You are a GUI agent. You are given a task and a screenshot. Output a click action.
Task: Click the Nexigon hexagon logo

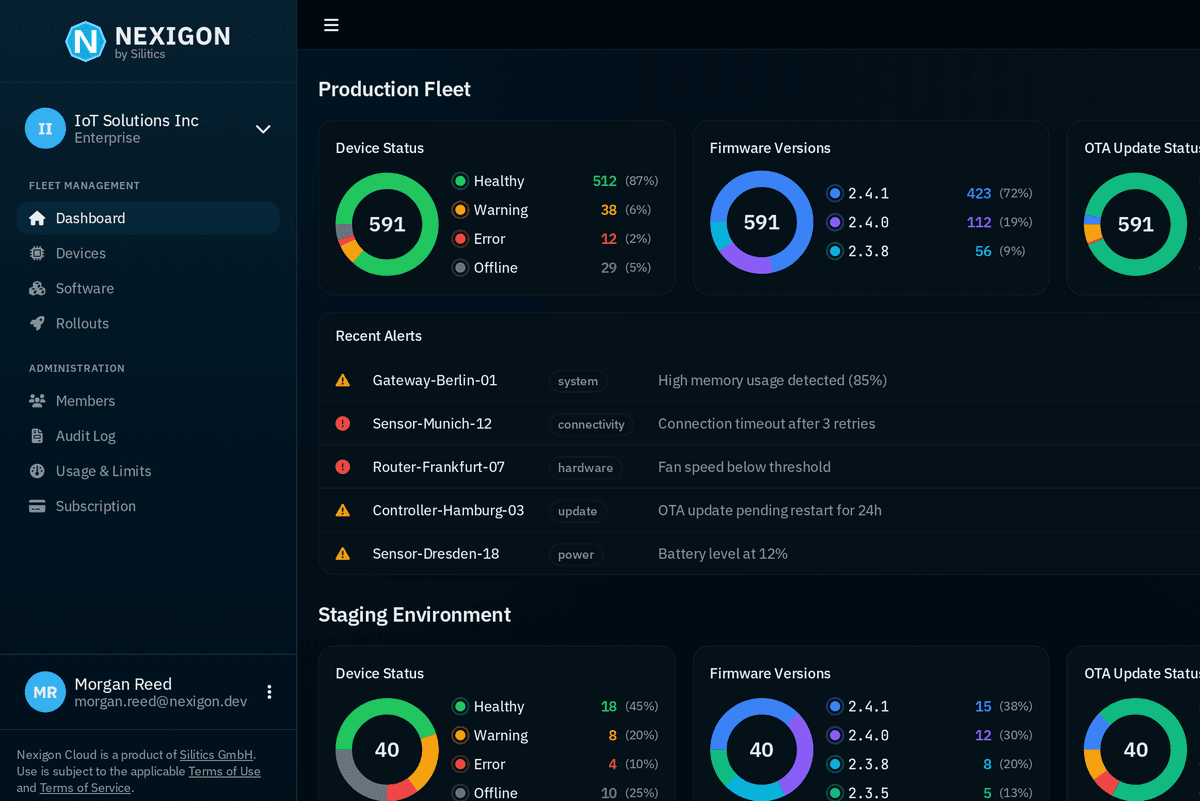click(x=85, y=41)
